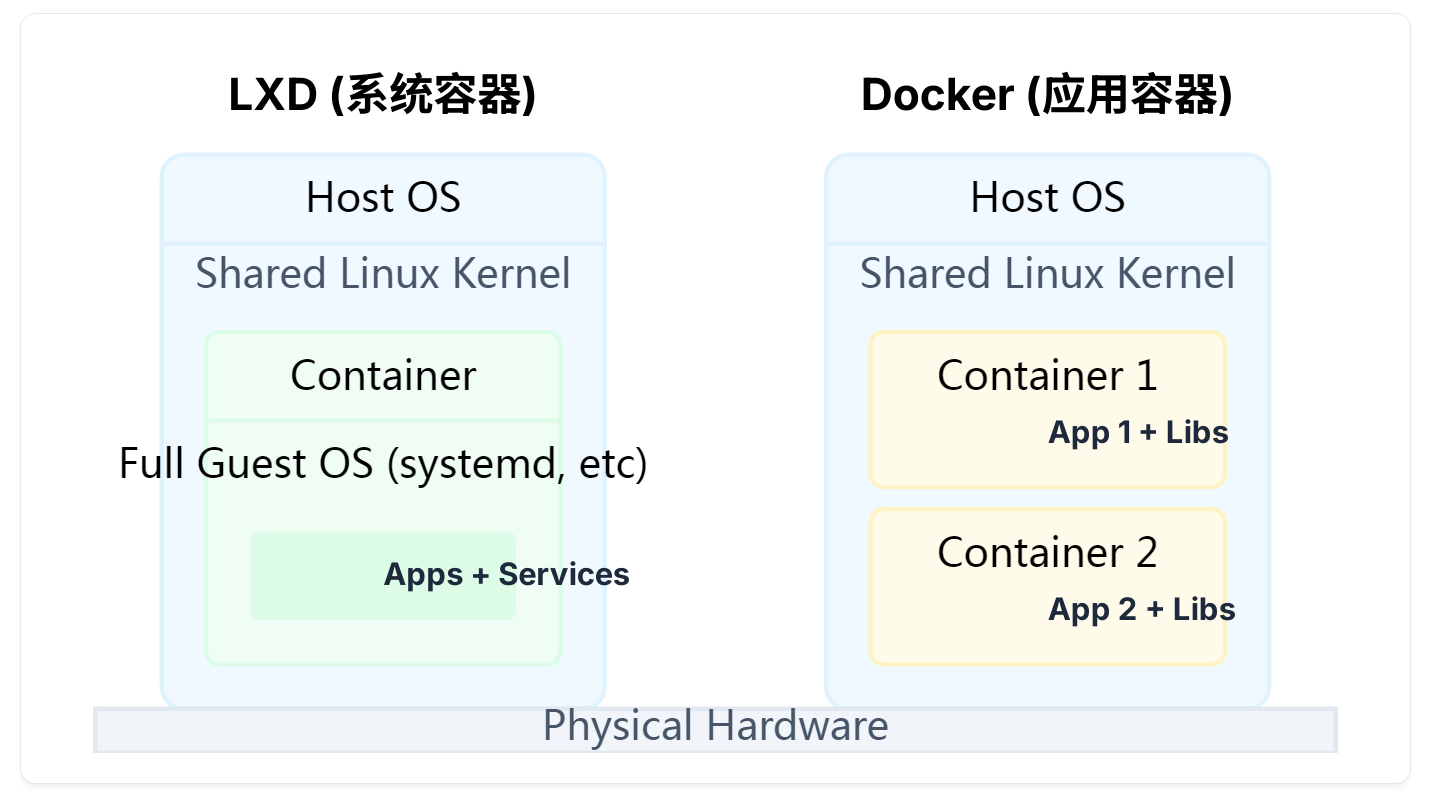The height and width of the screenshot is (803, 1432).
Task: Click Shared Linux Kernel in the Docker column
Action: pos(1047,274)
